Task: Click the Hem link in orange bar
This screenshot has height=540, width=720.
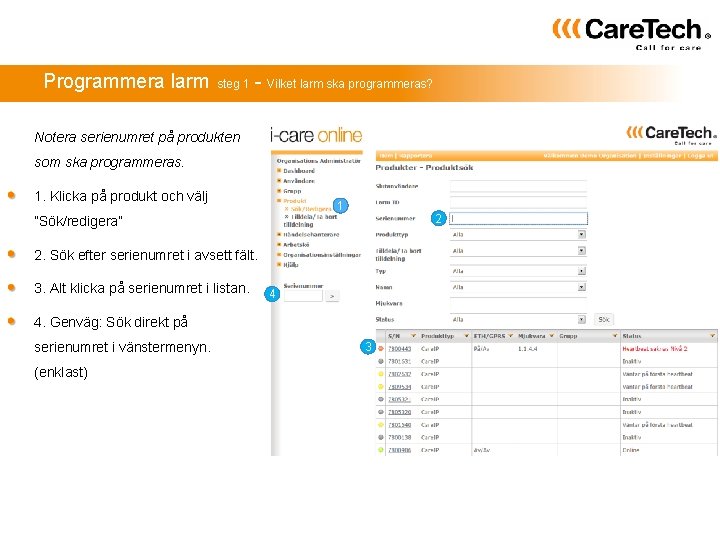Action: tap(386, 156)
